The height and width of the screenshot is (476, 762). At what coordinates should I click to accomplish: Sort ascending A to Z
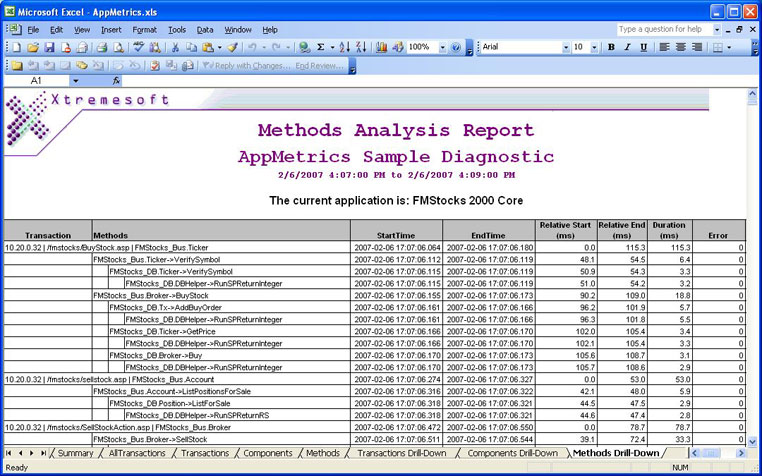pos(345,47)
